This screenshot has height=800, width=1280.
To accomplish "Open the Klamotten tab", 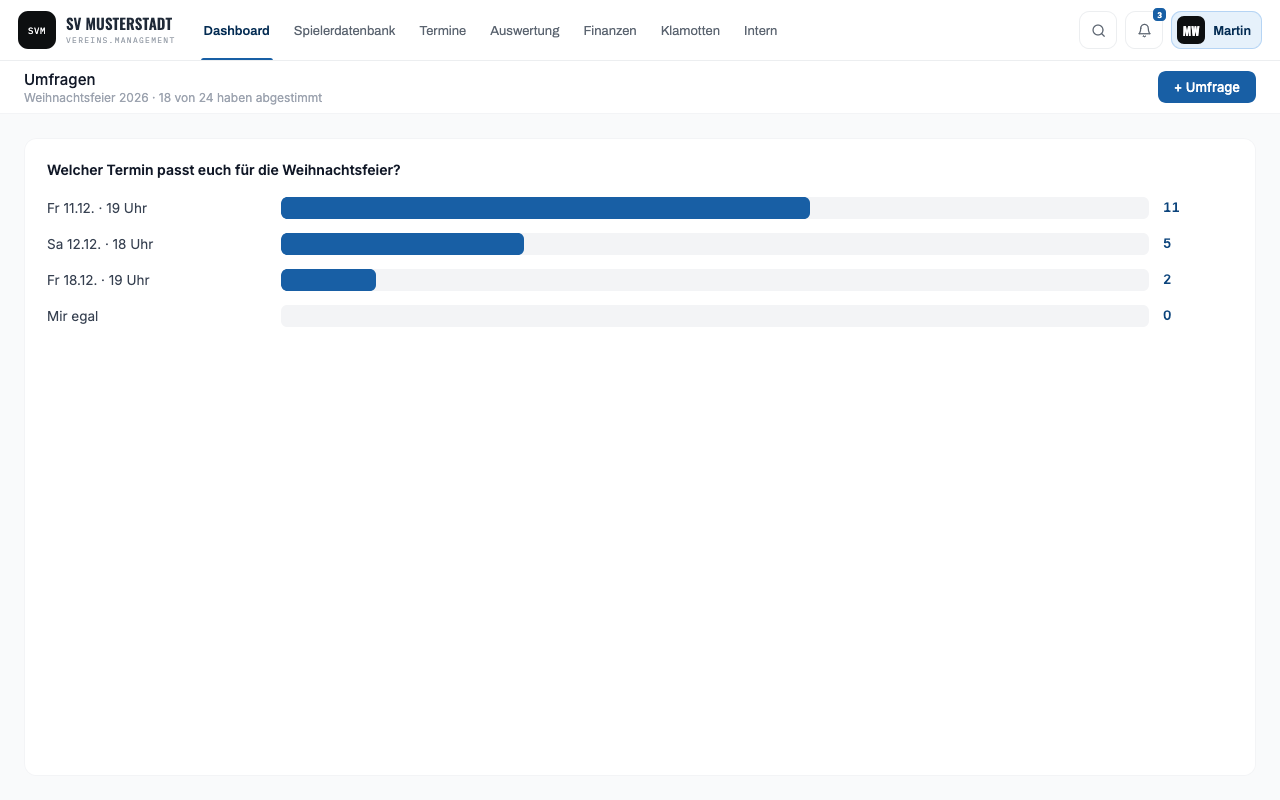I will point(690,31).
